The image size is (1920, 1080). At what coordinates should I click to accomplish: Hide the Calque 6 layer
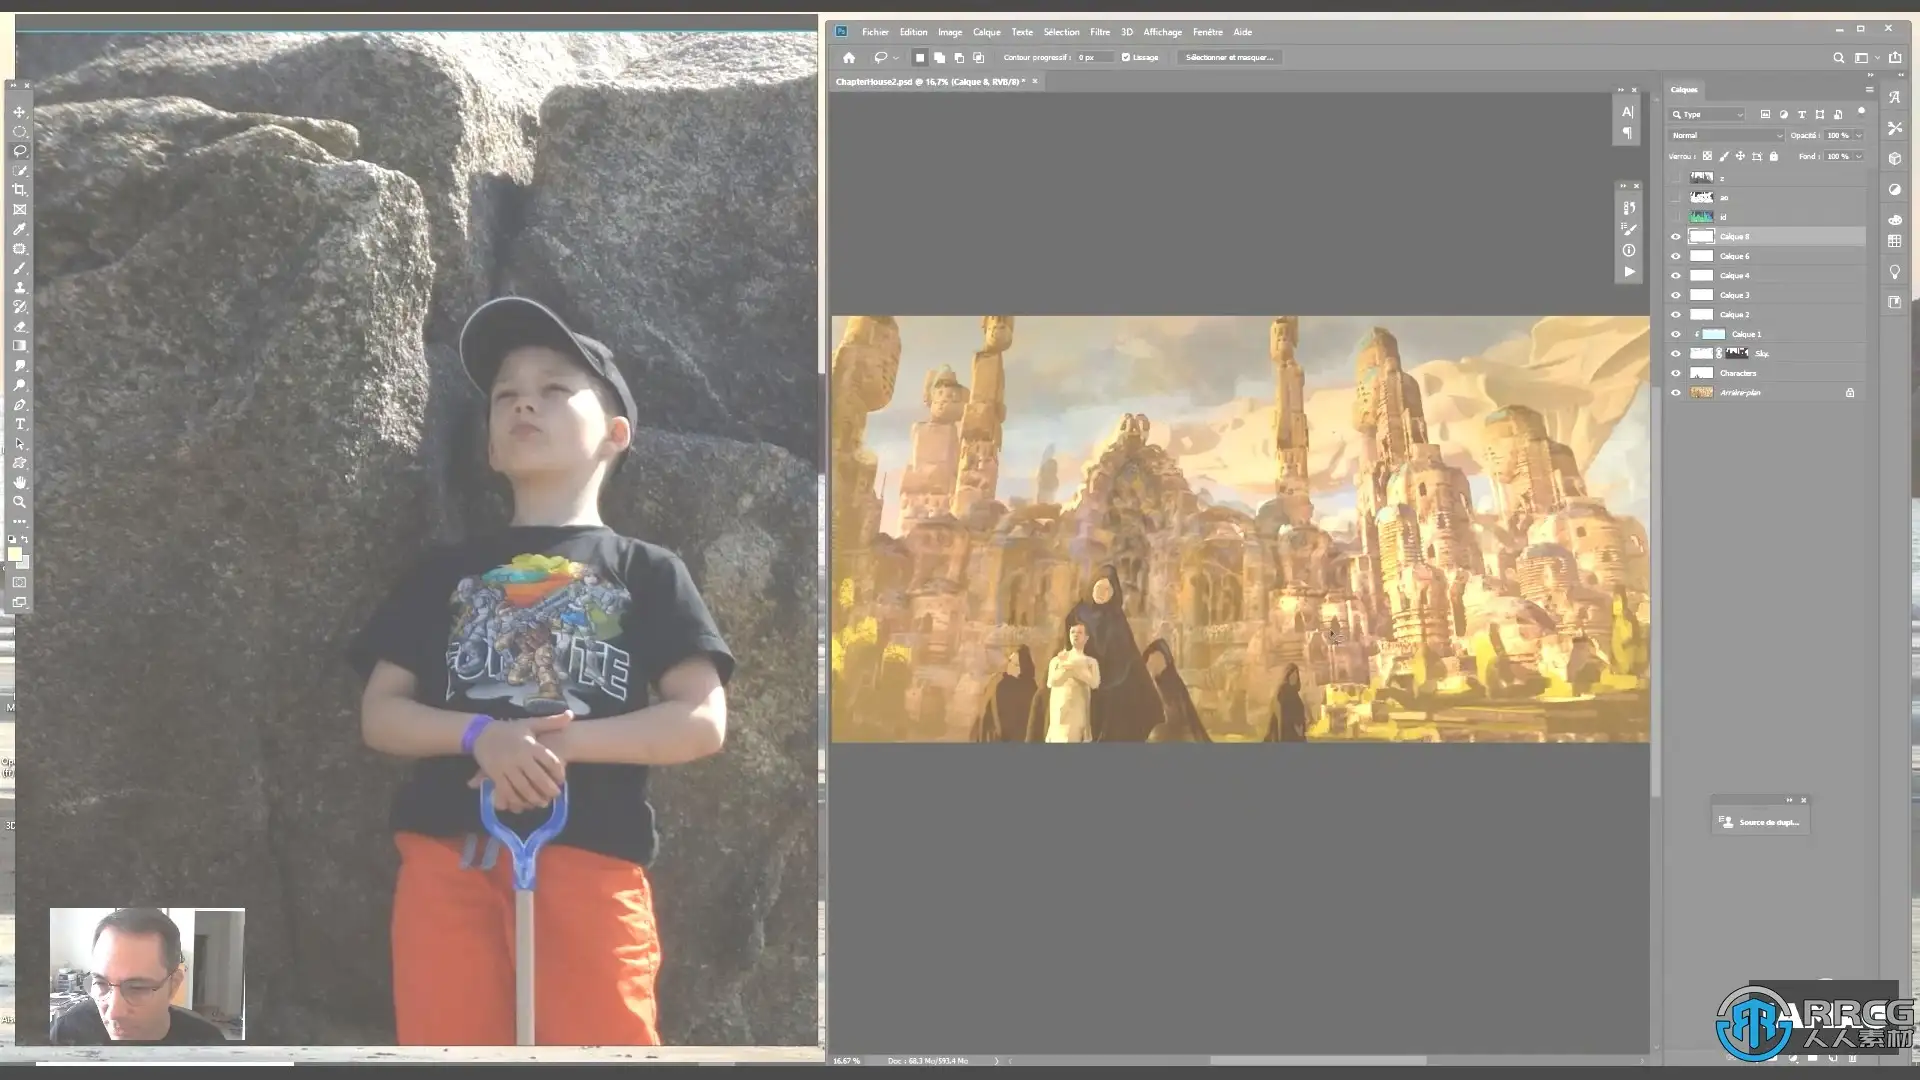click(x=1676, y=256)
